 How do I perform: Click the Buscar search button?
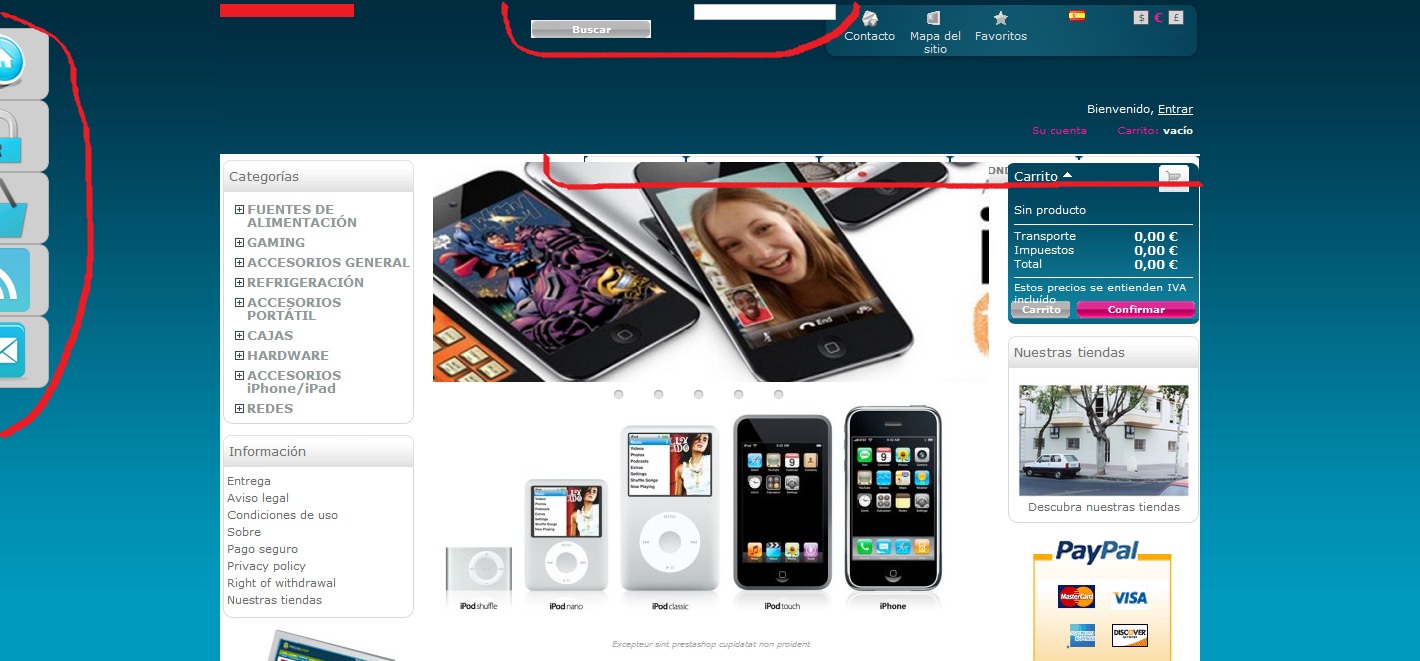pyautogui.click(x=591, y=29)
